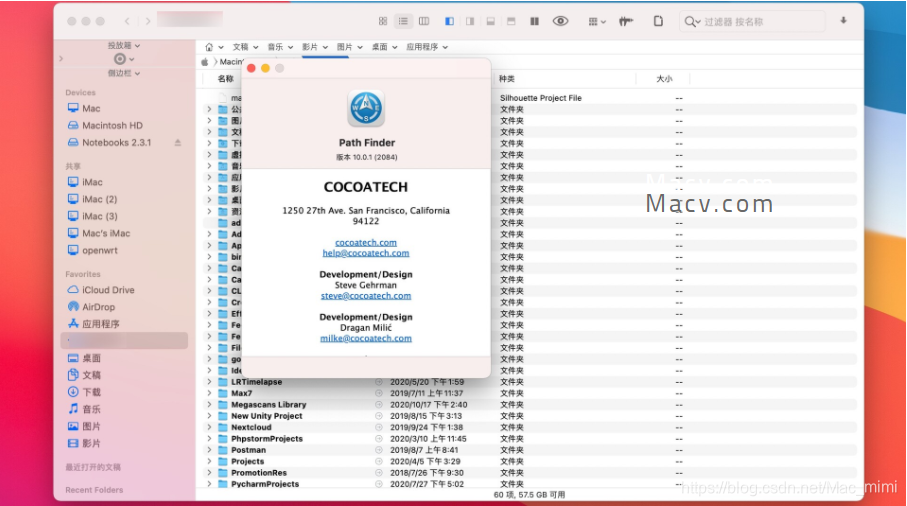The height and width of the screenshot is (506, 907).
Task: Click the drop stack target icon
Action: click(x=120, y=59)
